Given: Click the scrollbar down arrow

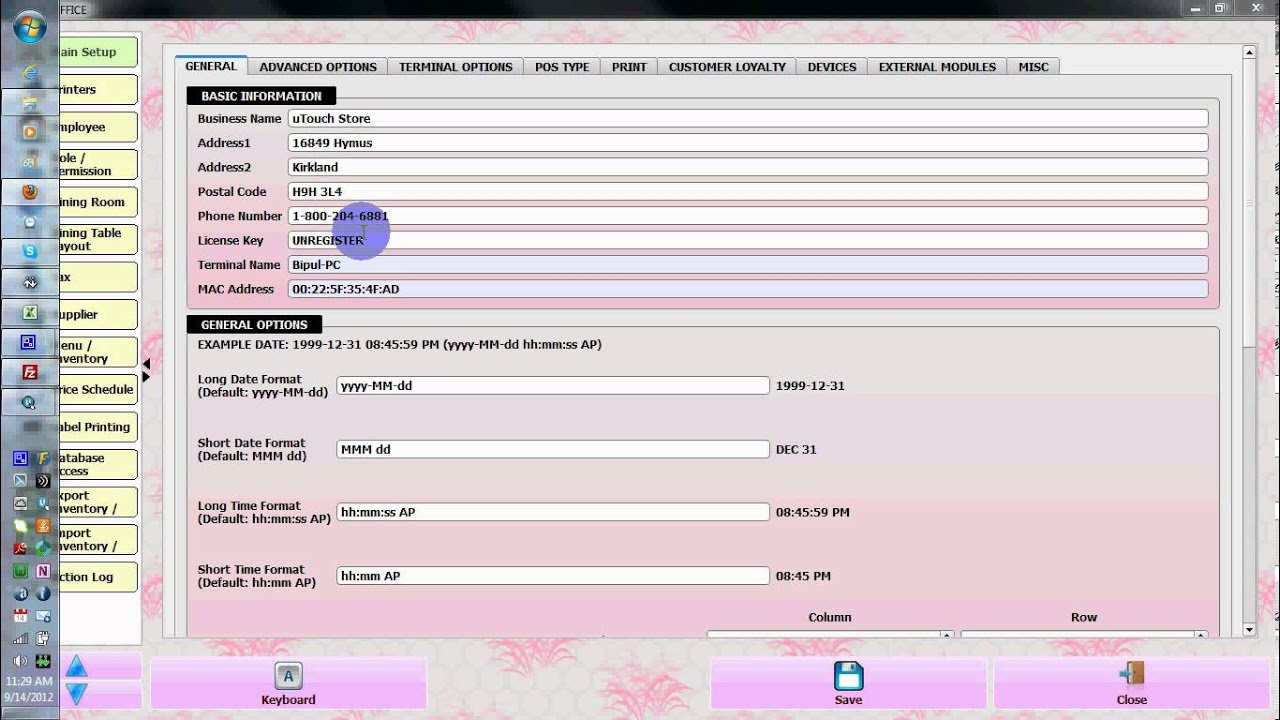Looking at the screenshot, I should pyautogui.click(x=1249, y=629).
